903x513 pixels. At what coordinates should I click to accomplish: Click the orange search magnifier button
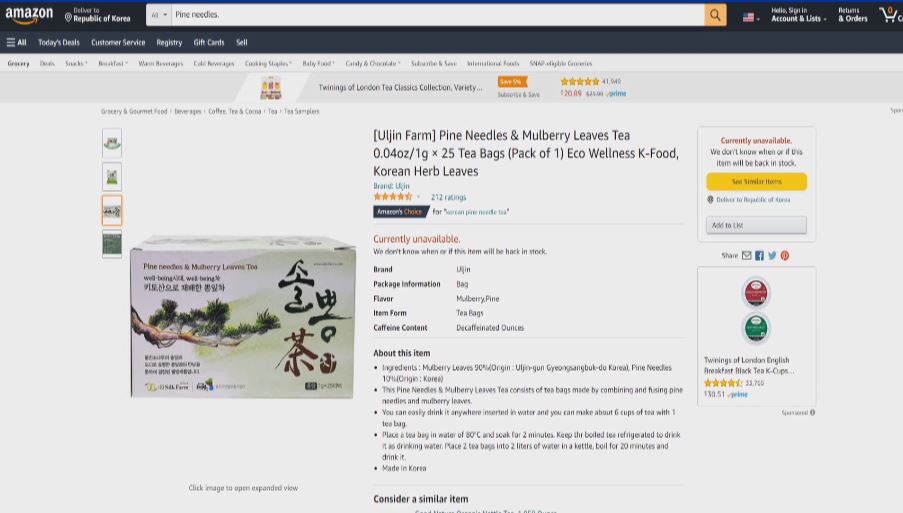tap(715, 15)
